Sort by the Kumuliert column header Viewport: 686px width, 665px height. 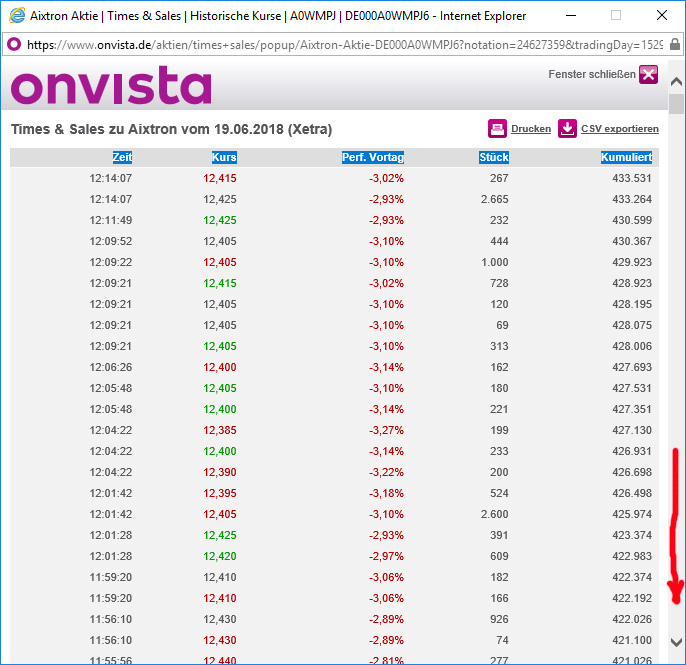(x=626, y=157)
